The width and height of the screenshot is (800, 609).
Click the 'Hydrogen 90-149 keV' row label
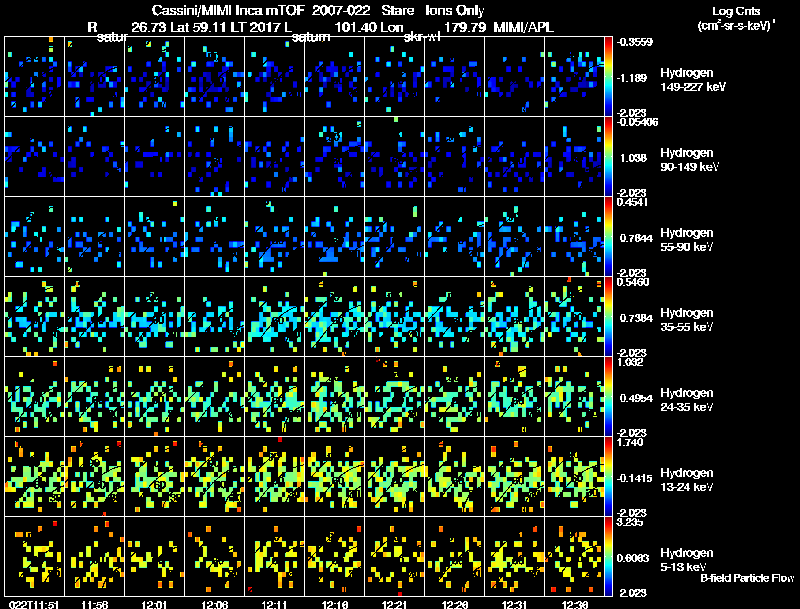689,160
